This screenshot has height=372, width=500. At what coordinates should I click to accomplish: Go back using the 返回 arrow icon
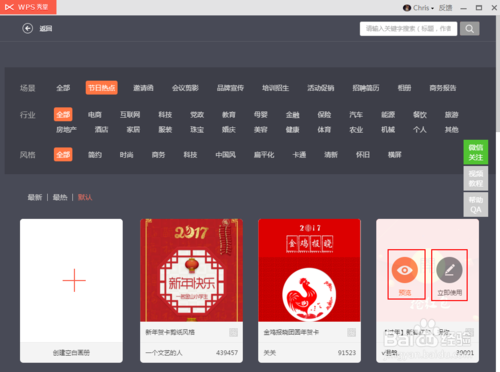[28, 29]
